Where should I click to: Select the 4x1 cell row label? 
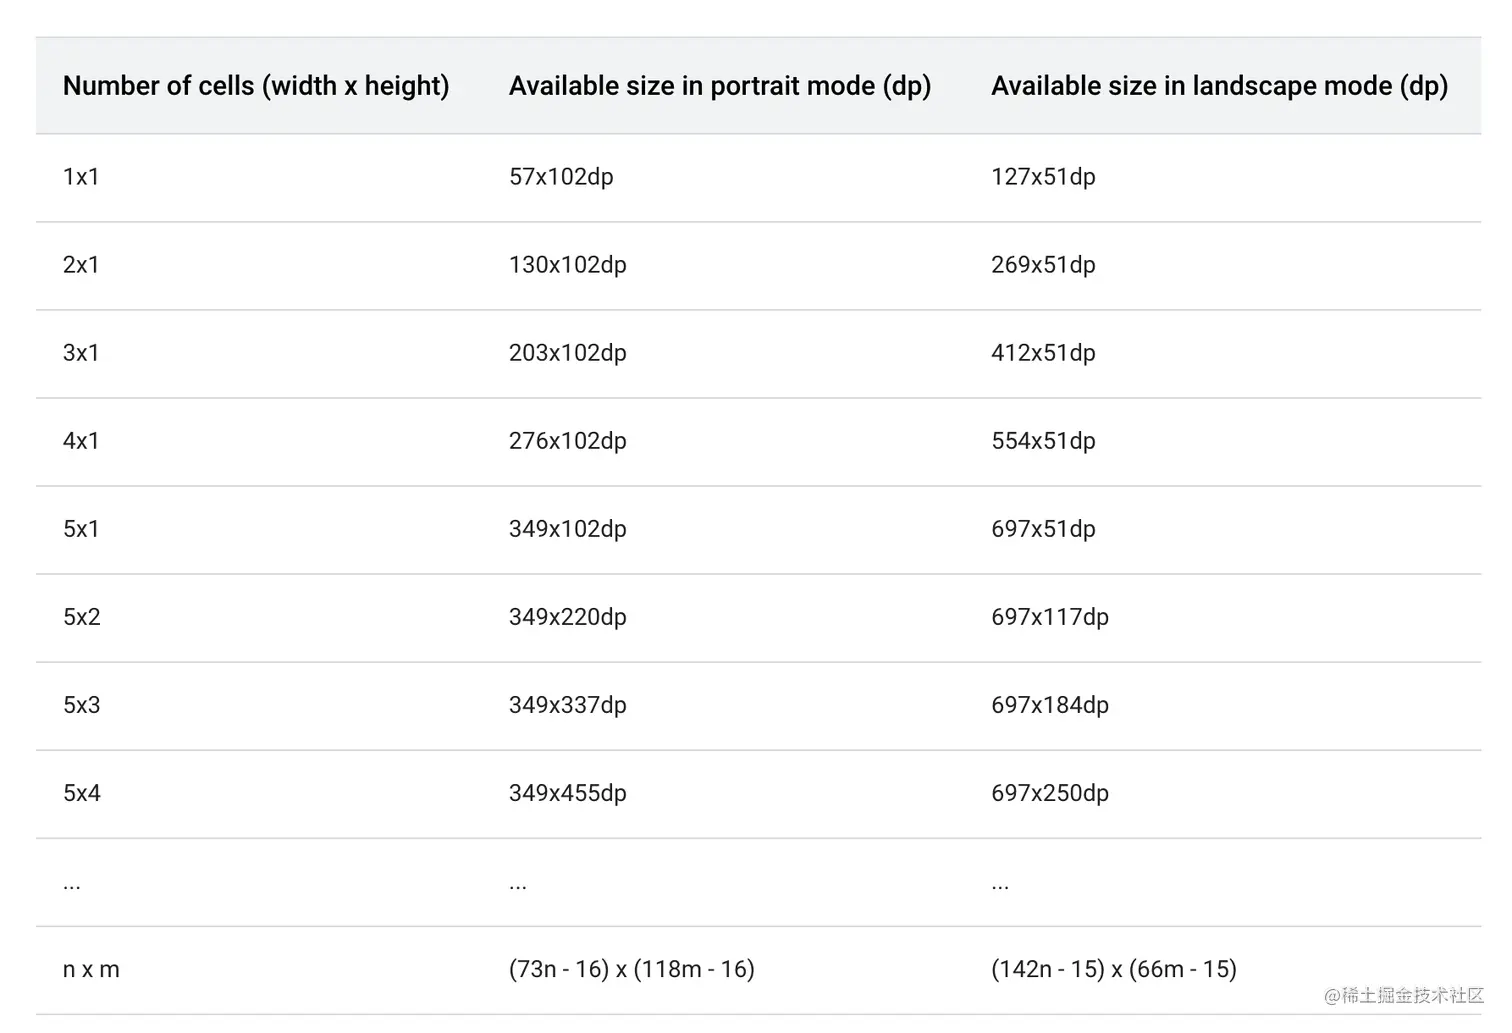click(81, 441)
